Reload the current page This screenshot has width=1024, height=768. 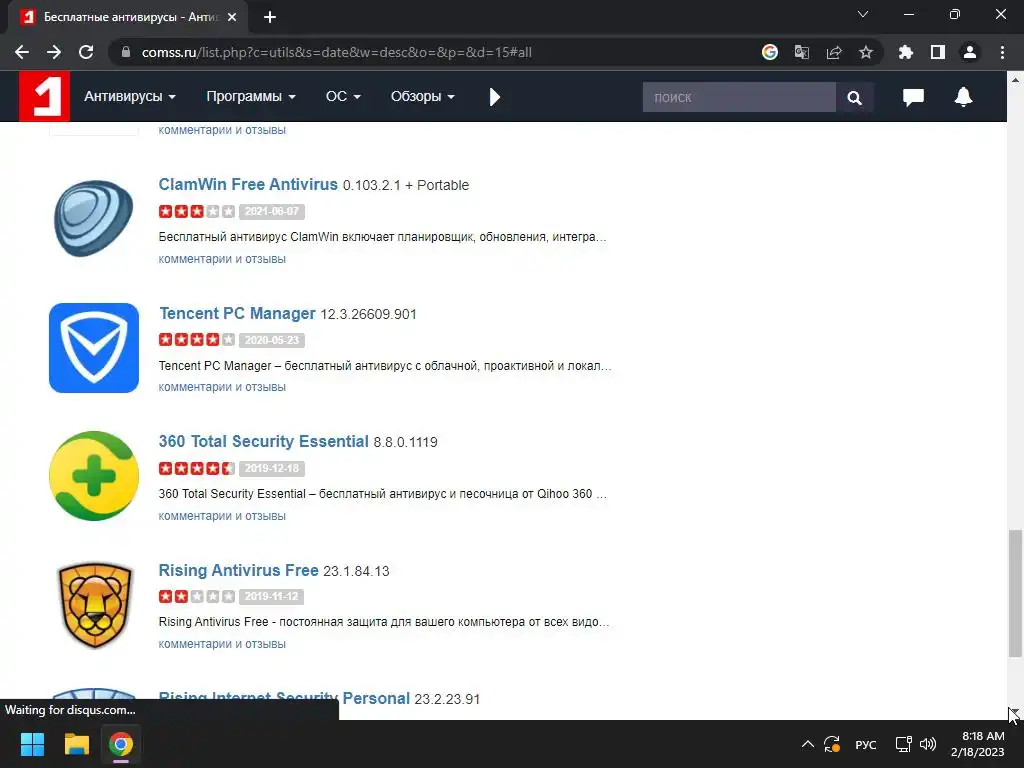(86, 52)
